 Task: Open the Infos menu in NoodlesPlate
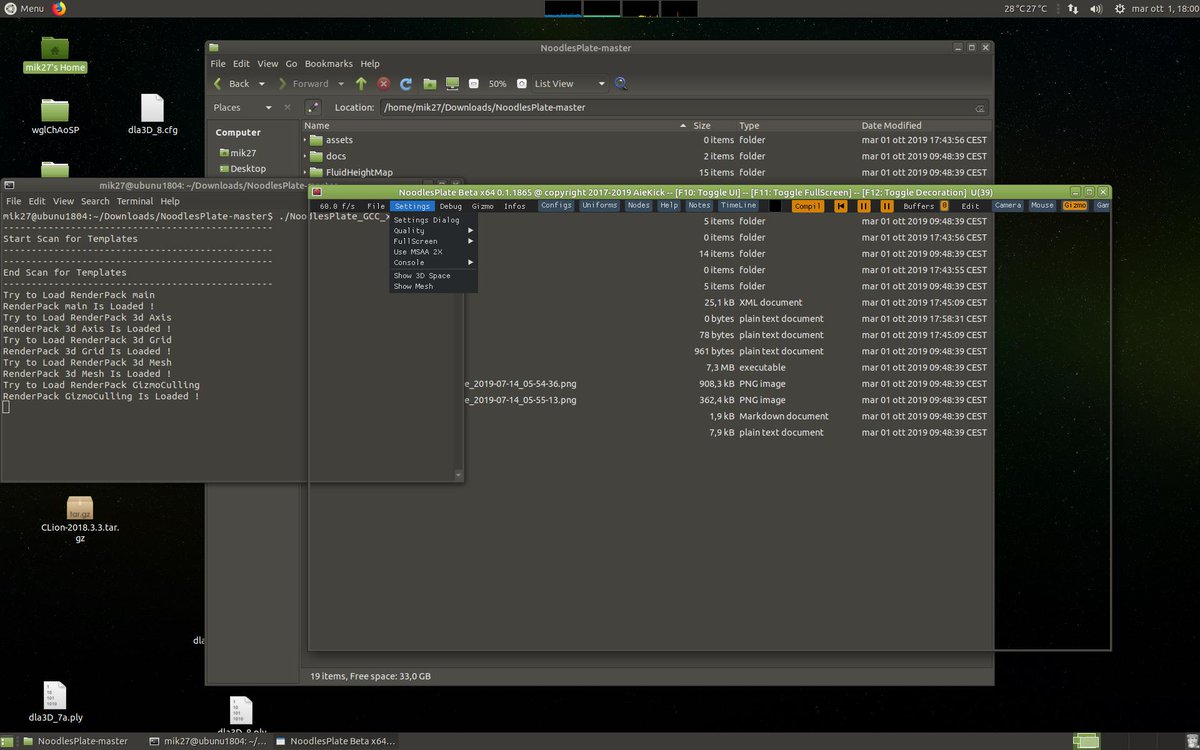514,206
